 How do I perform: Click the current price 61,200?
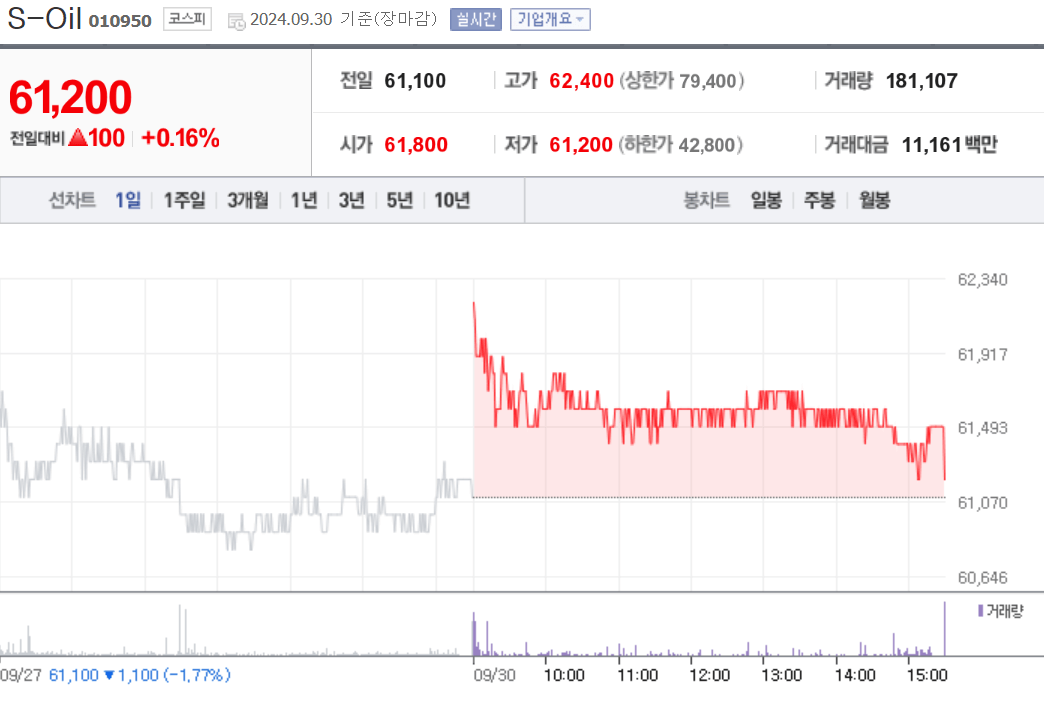point(71,97)
